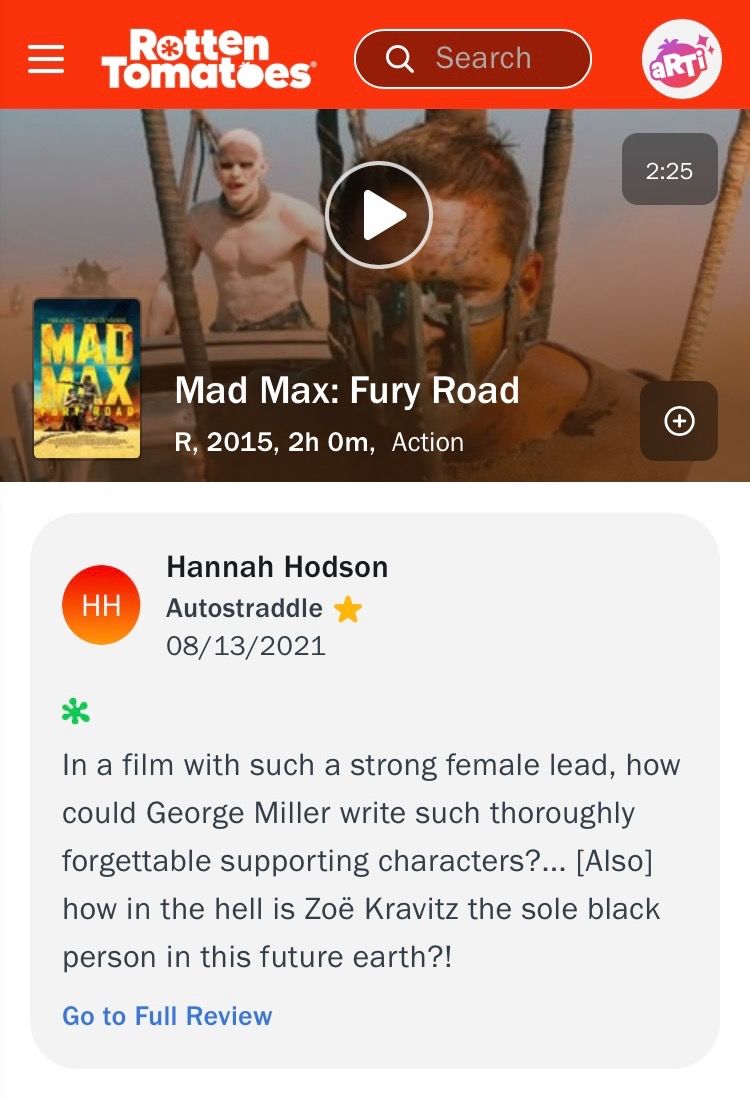The height and width of the screenshot is (1098, 750).
Task: Open the Autostraddle publication link
Action: pos(244,608)
